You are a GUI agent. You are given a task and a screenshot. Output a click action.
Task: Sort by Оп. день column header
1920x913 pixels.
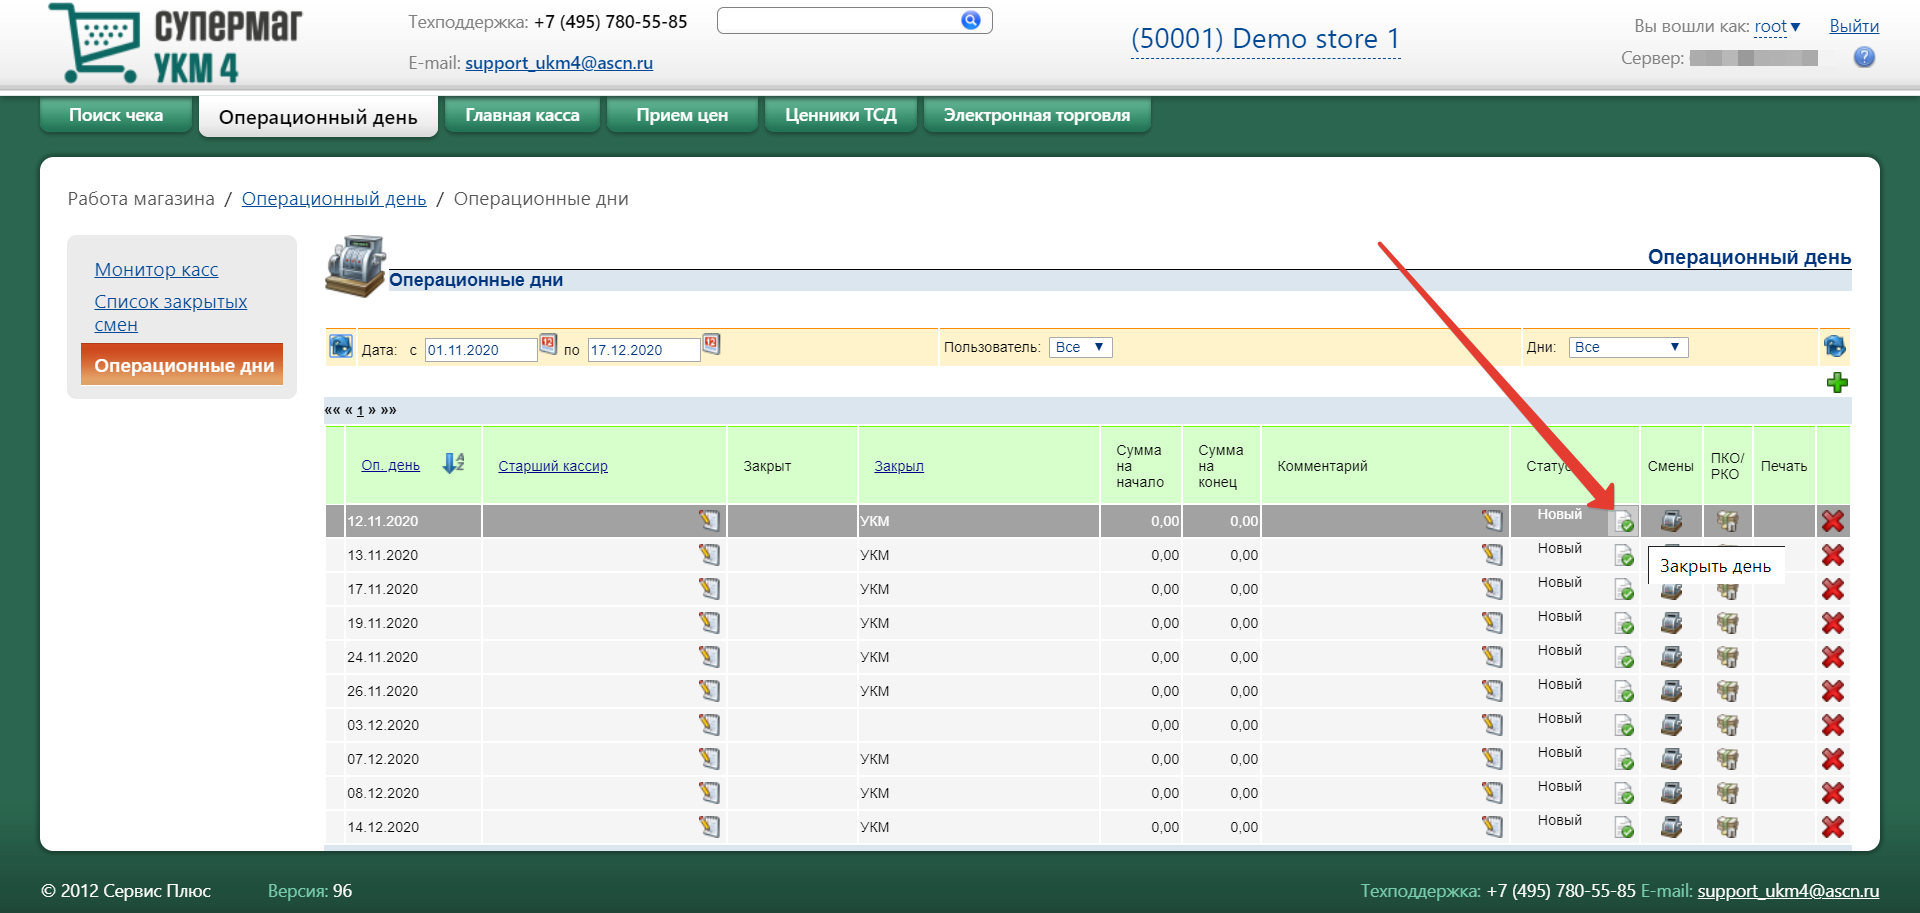[x=390, y=465]
